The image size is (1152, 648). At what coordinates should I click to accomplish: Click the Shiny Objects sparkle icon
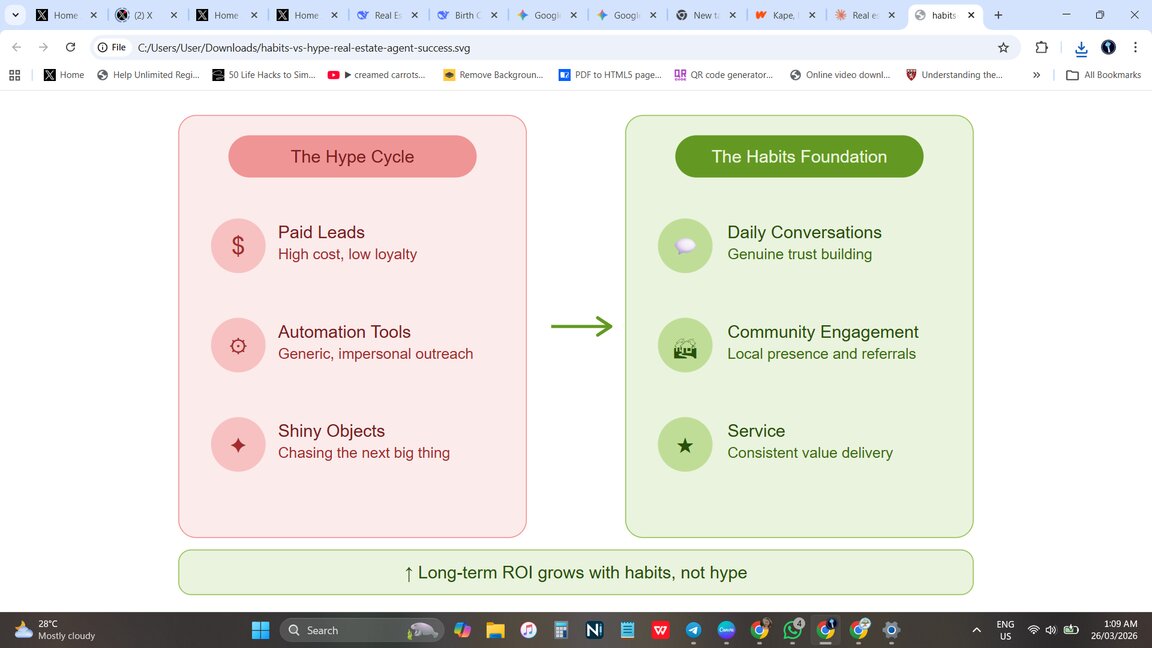238,444
